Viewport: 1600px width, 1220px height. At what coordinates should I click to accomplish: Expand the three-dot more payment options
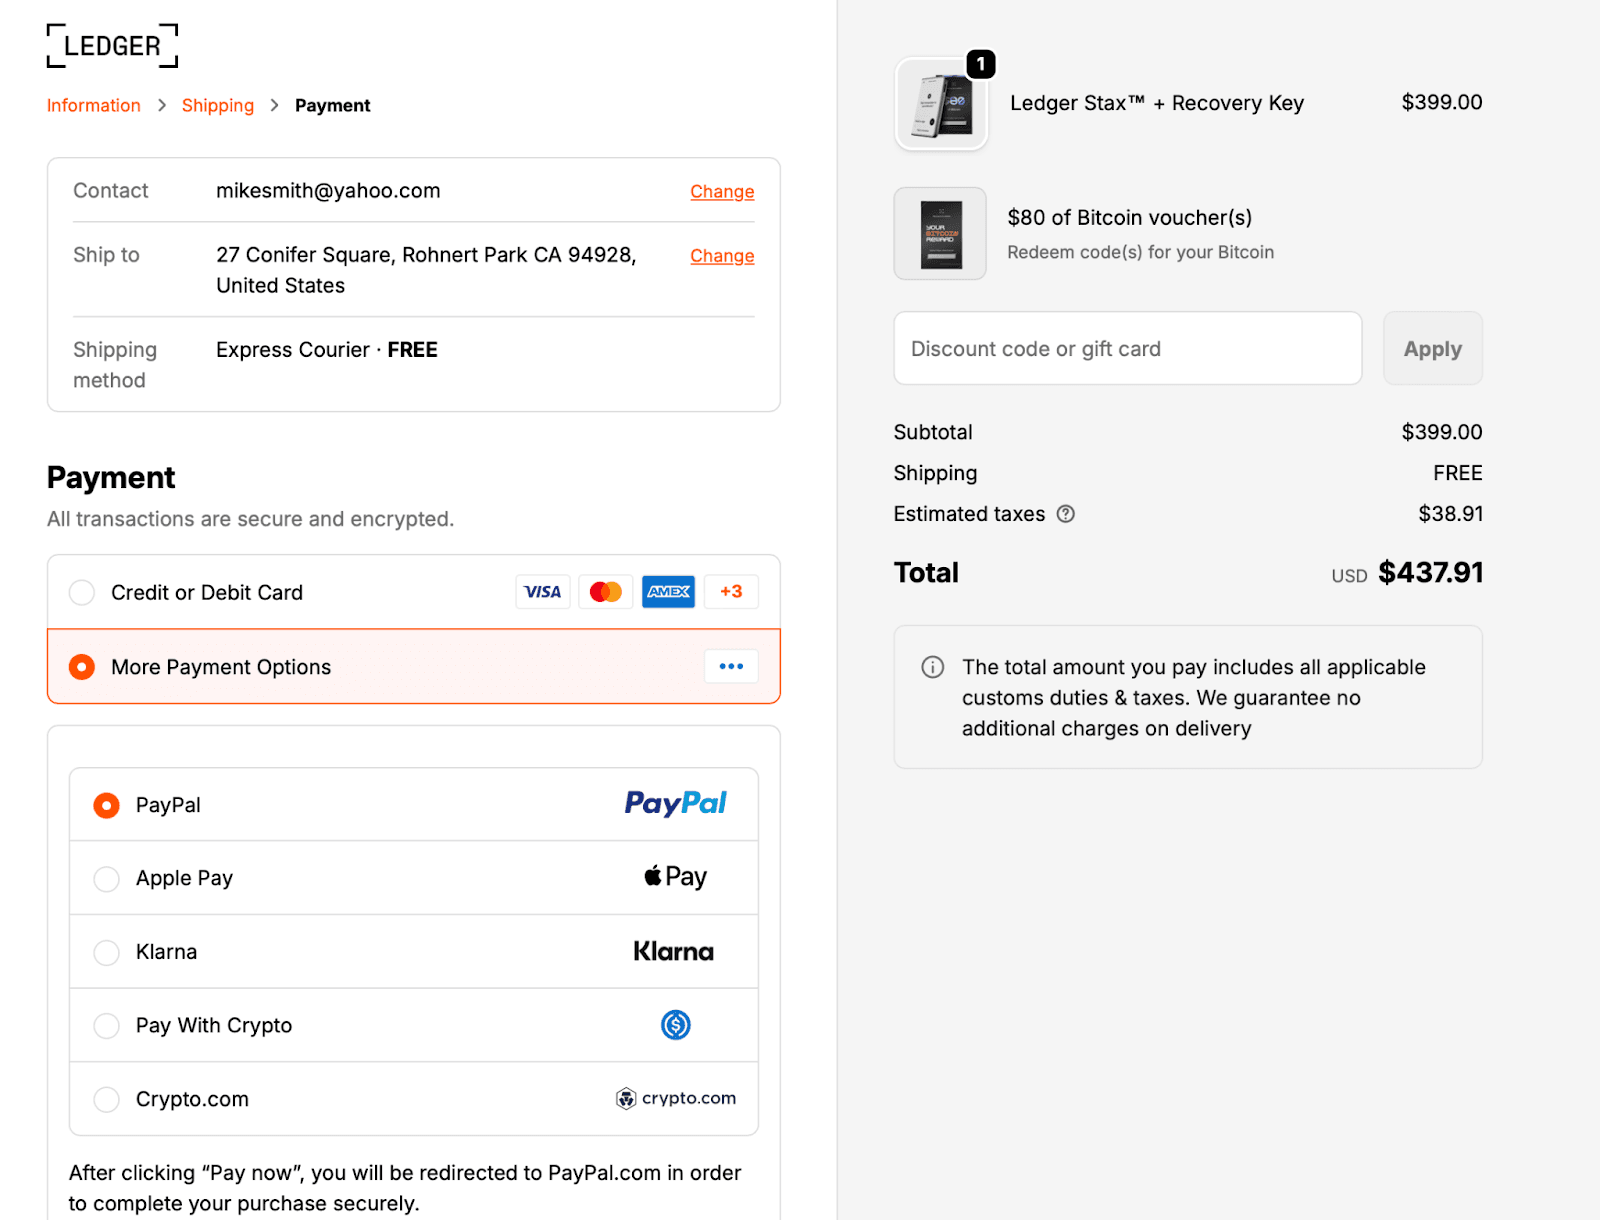tap(731, 667)
